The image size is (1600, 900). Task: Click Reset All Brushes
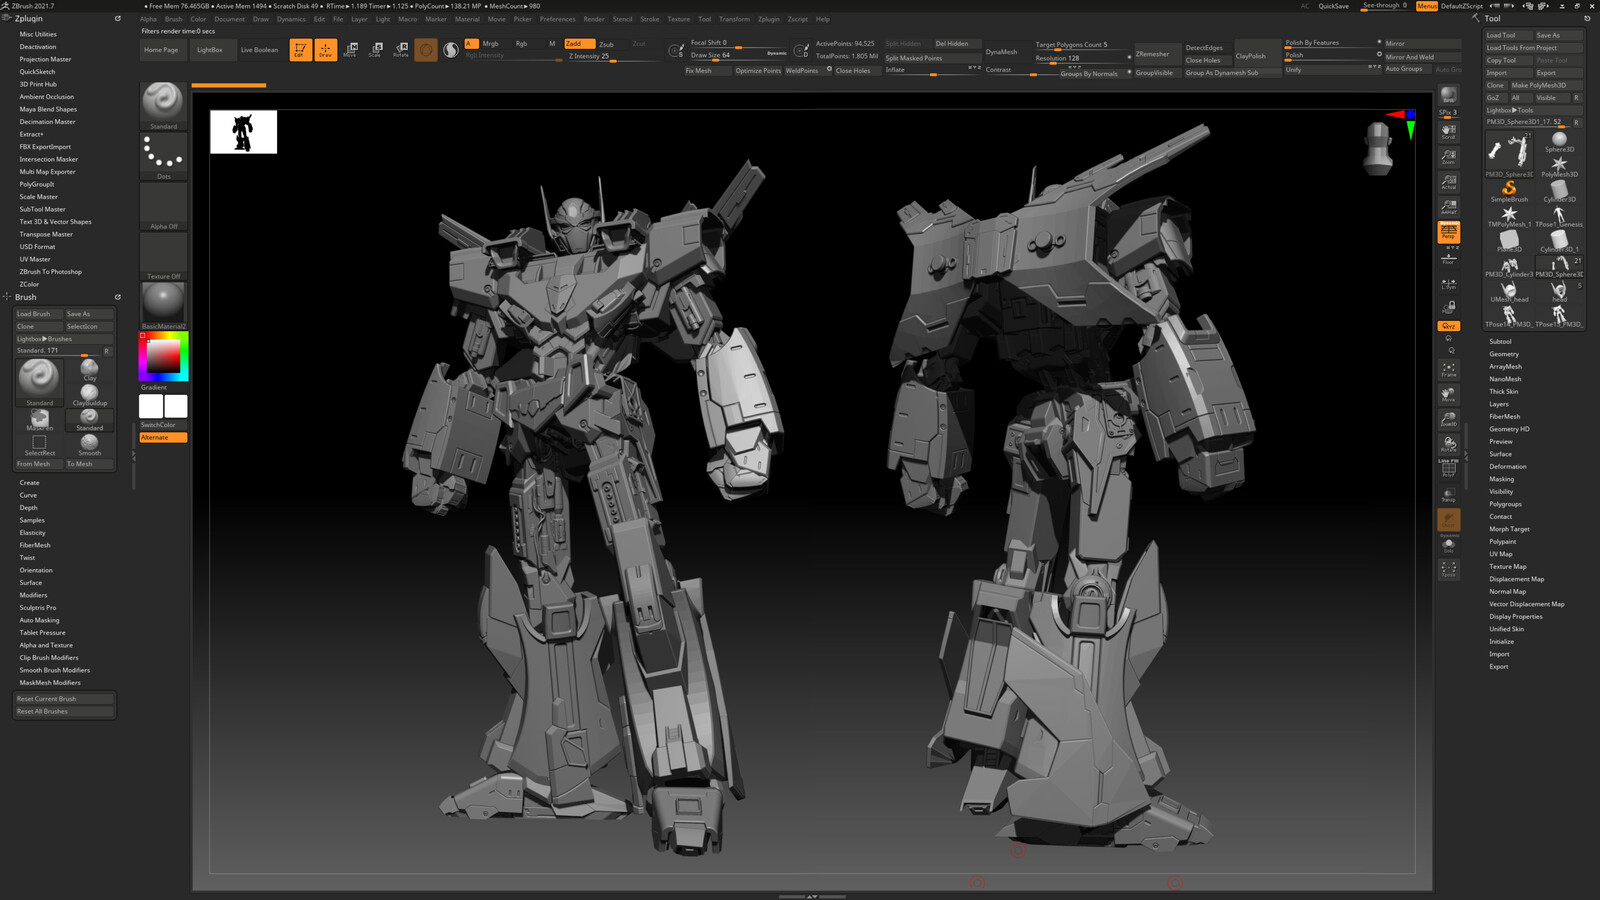64,711
